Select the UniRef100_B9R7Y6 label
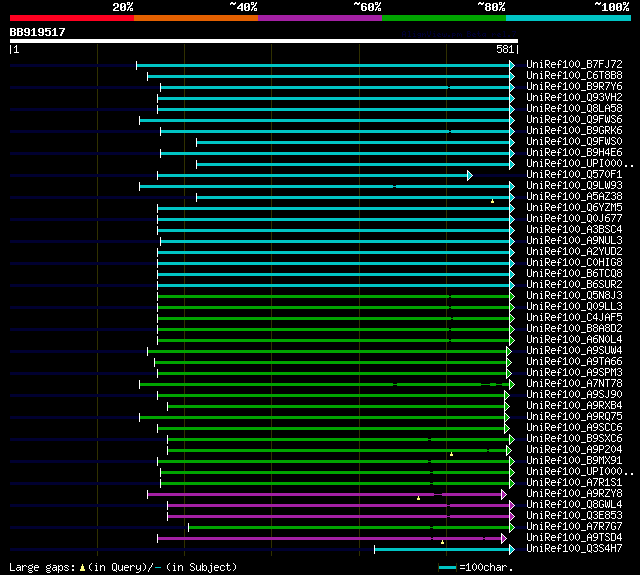The height and width of the screenshot is (575, 640). pos(574,87)
